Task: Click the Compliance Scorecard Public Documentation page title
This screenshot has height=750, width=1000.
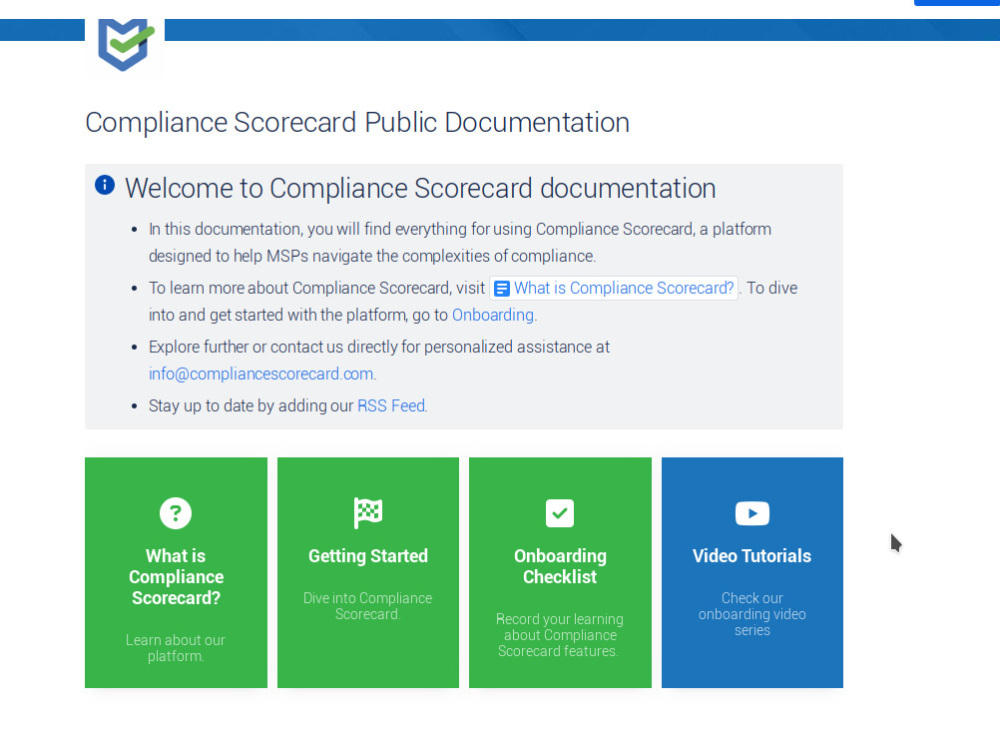Action: (x=357, y=122)
